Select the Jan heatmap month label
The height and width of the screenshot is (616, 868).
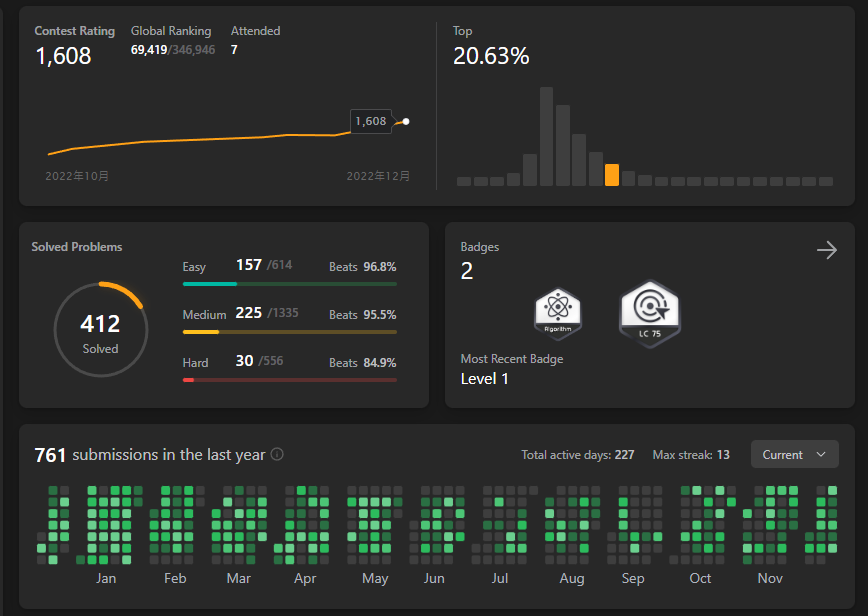(106, 578)
